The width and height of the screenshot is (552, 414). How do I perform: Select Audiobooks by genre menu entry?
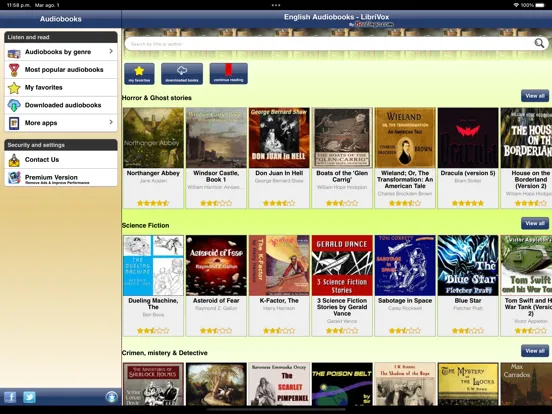tap(61, 52)
